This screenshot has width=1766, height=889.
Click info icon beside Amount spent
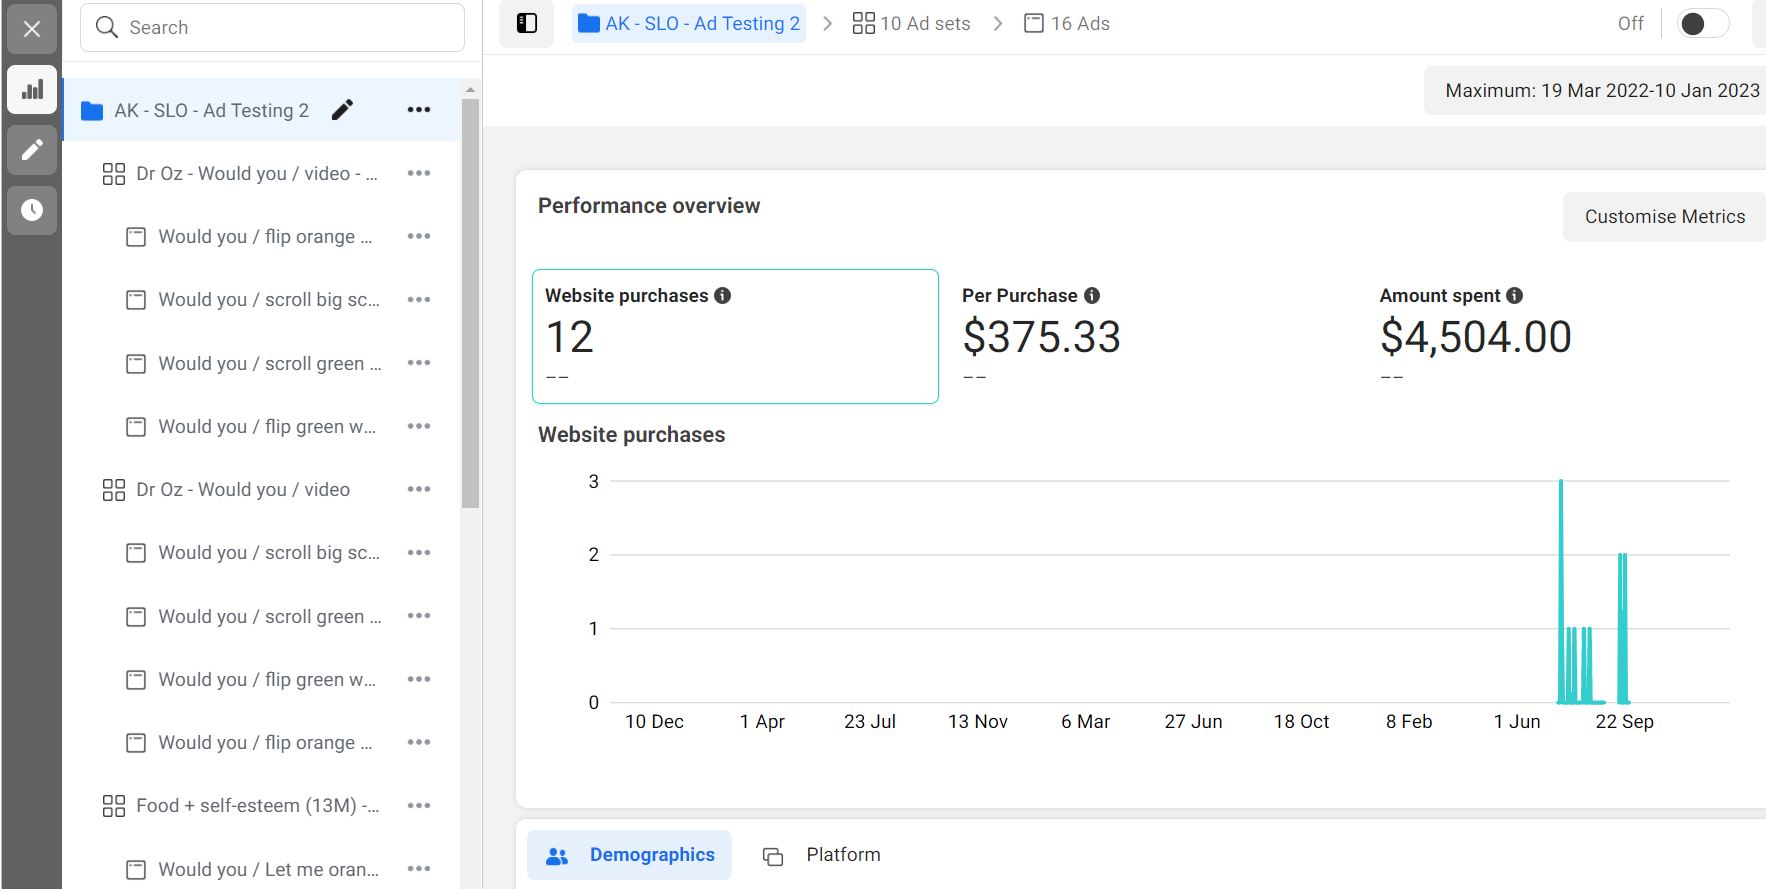(x=1514, y=296)
